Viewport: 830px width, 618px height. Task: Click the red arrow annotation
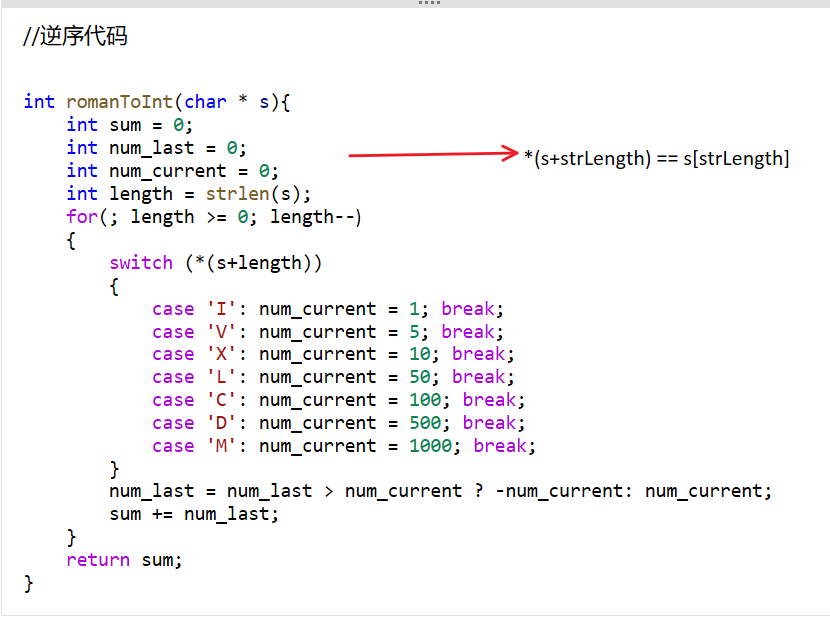click(x=432, y=154)
